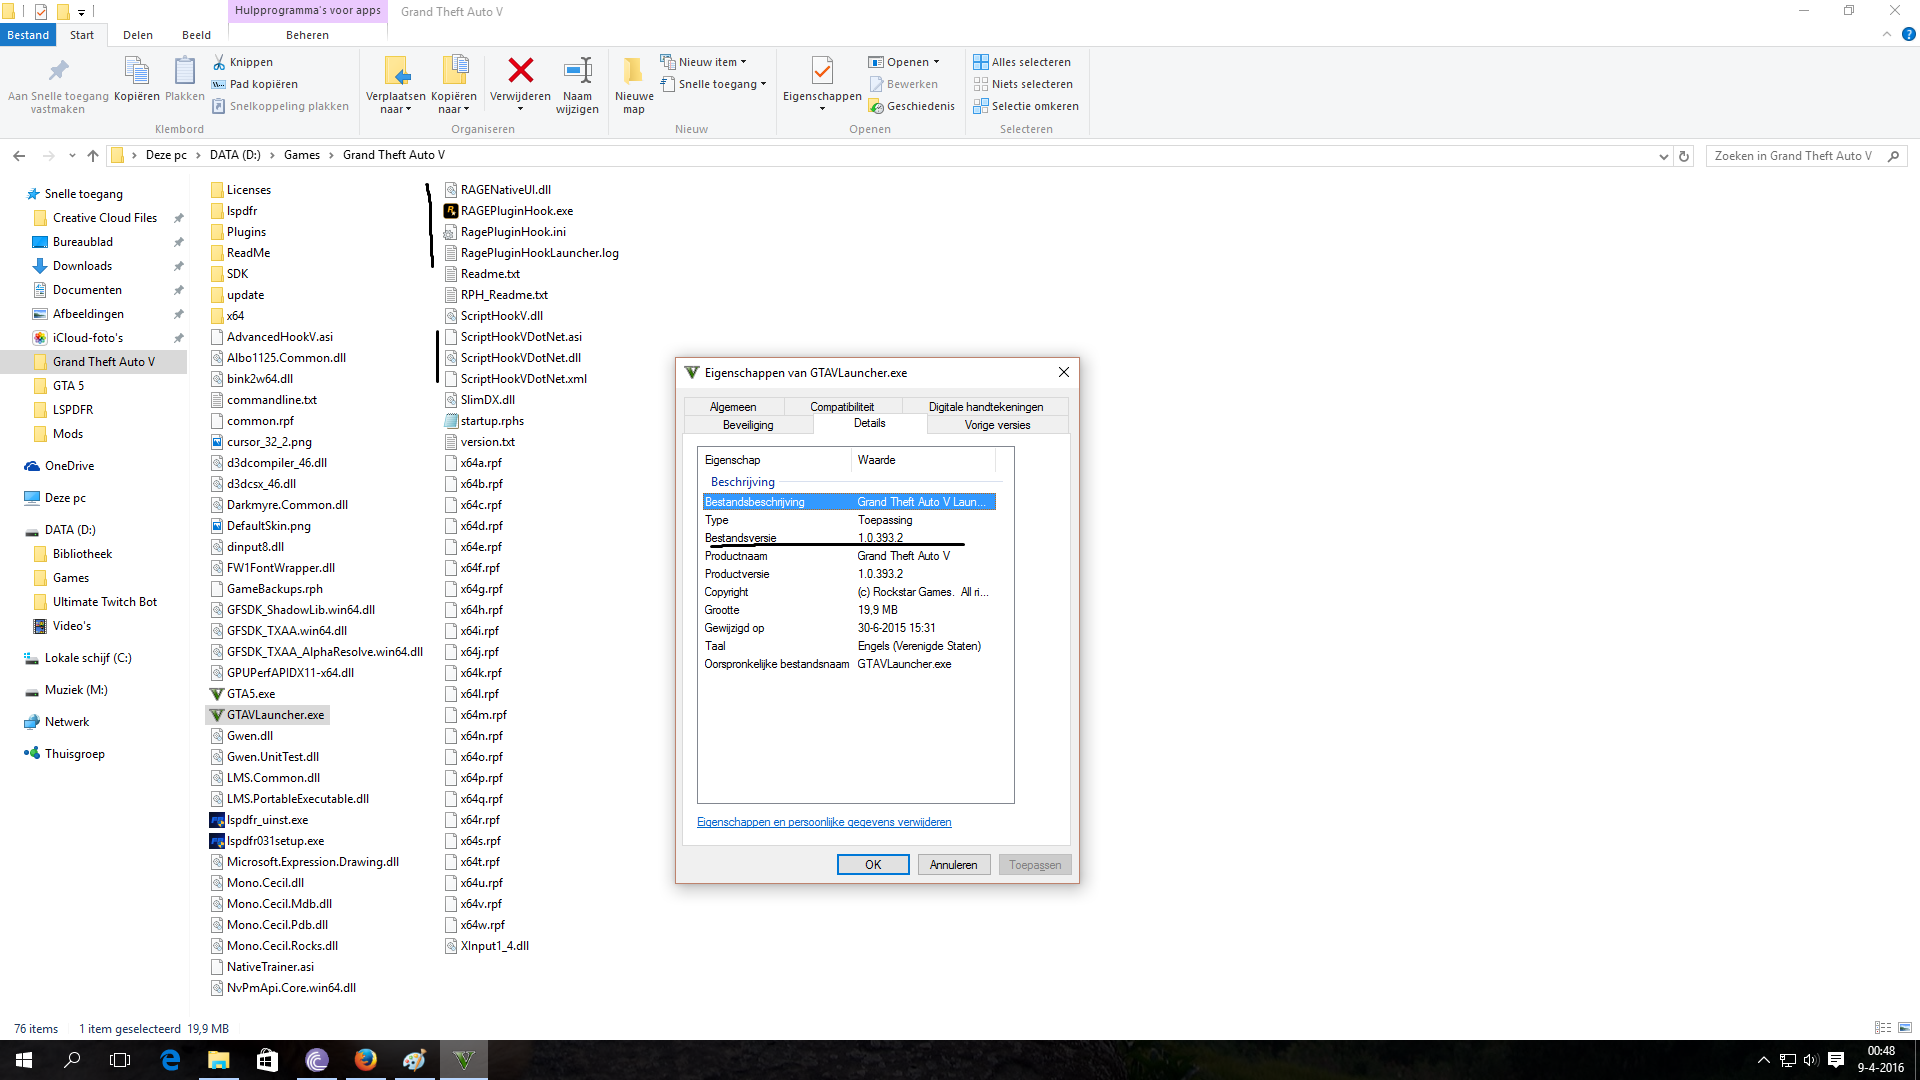Select the RAGEPluginHook.exe file
The height and width of the screenshot is (1080, 1920).
(x=516, y=211)
